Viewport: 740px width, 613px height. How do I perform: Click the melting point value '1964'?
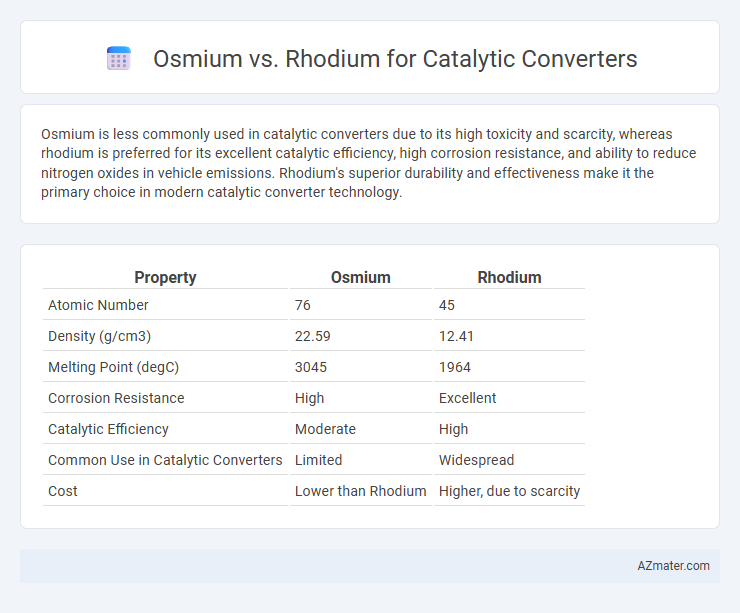[454, 367]
